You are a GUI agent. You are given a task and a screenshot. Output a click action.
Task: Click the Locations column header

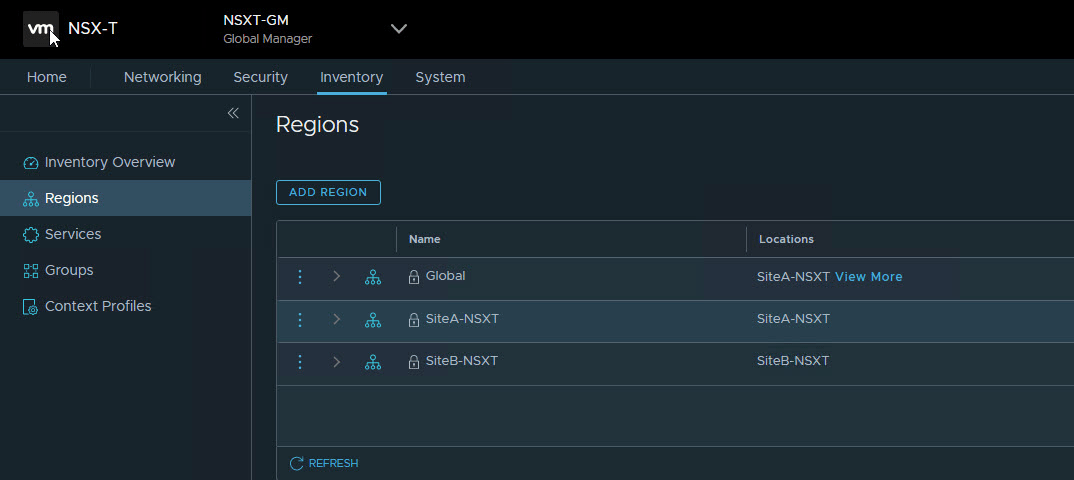[786, 239]
